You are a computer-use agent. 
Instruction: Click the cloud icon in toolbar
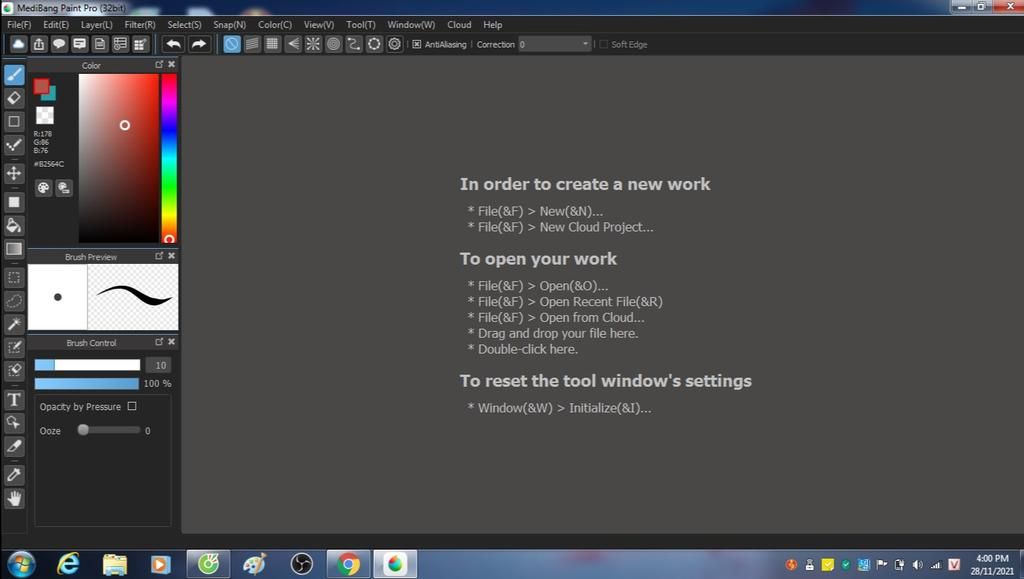18,44
